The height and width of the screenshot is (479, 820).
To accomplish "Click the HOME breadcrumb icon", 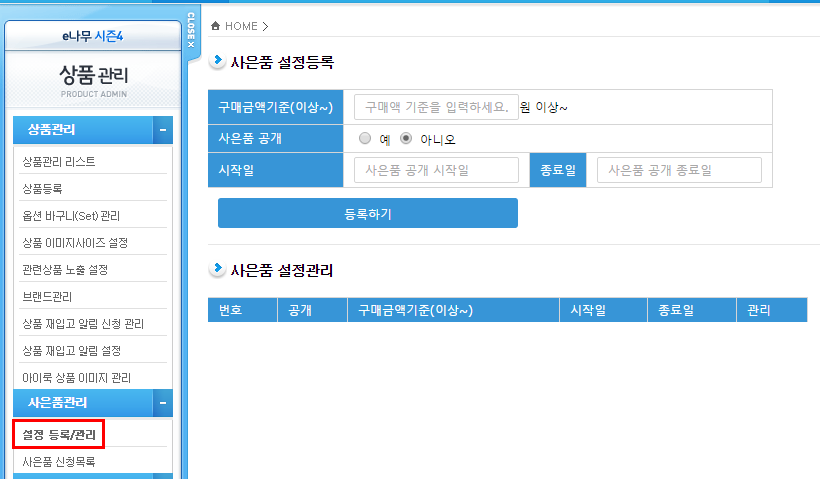I will [216, 26].
